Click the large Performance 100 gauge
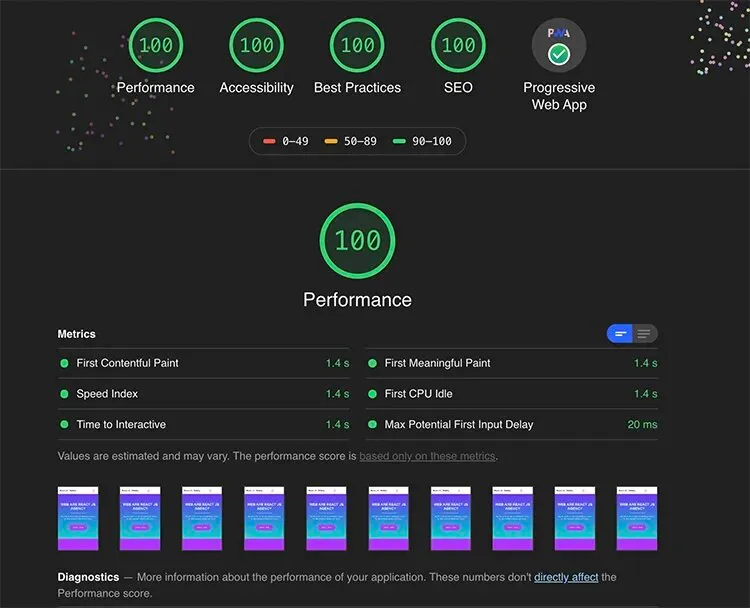750x608 pixels. (x=357, y=241)
